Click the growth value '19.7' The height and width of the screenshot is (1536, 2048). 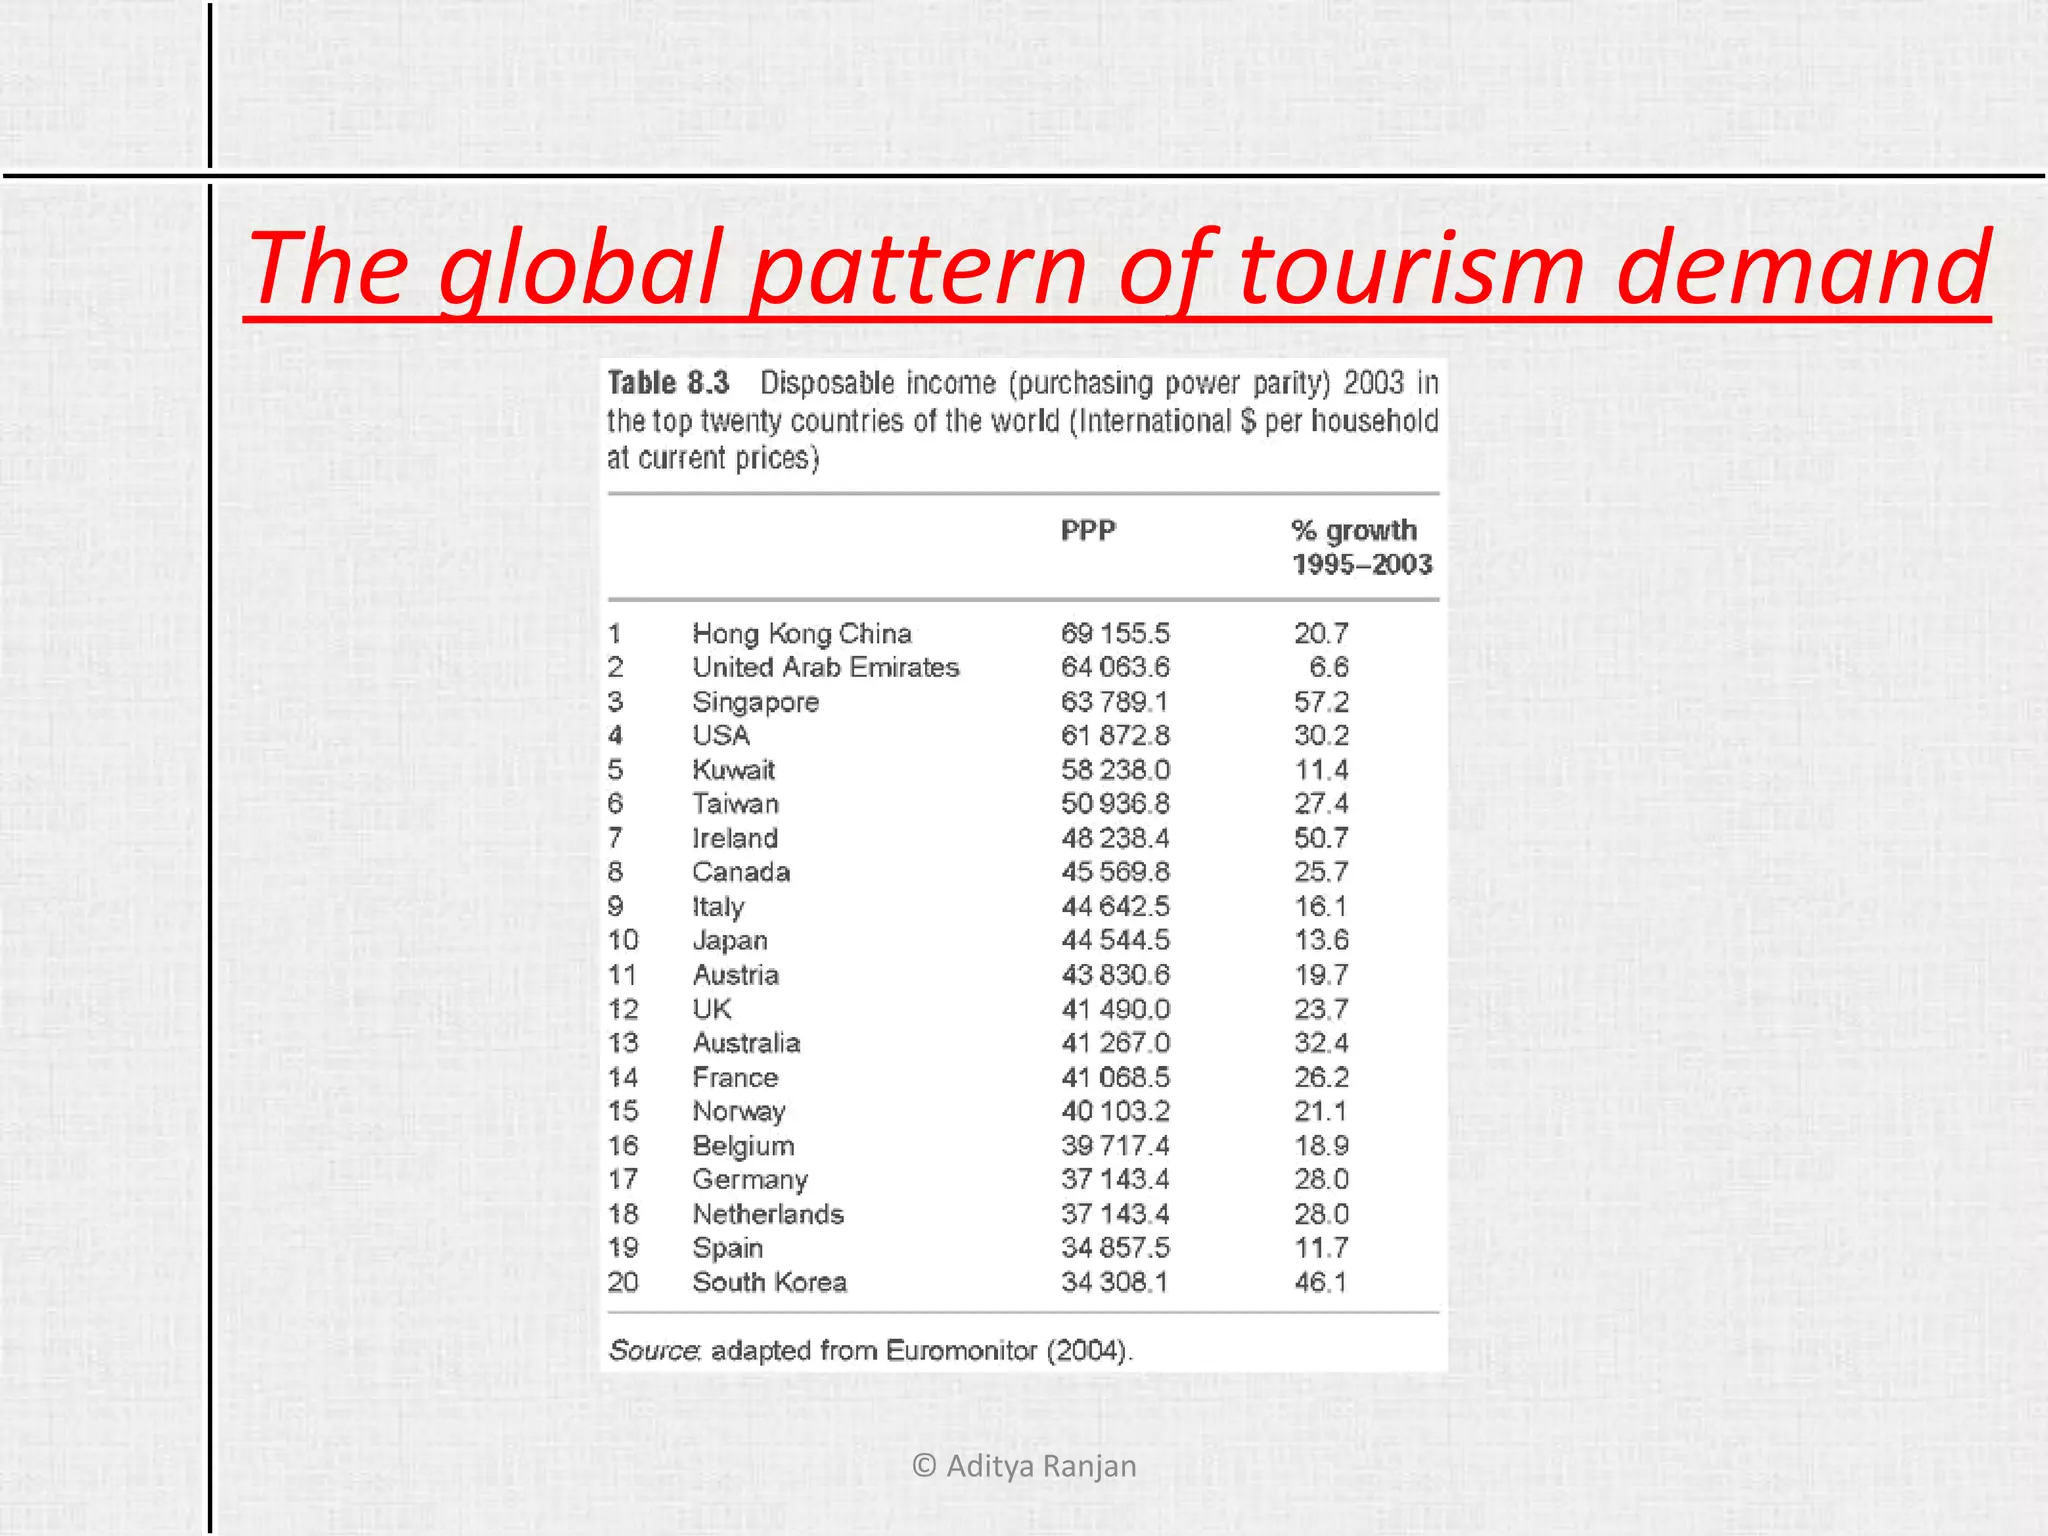pyautogui.click(x=1321, y=975)
